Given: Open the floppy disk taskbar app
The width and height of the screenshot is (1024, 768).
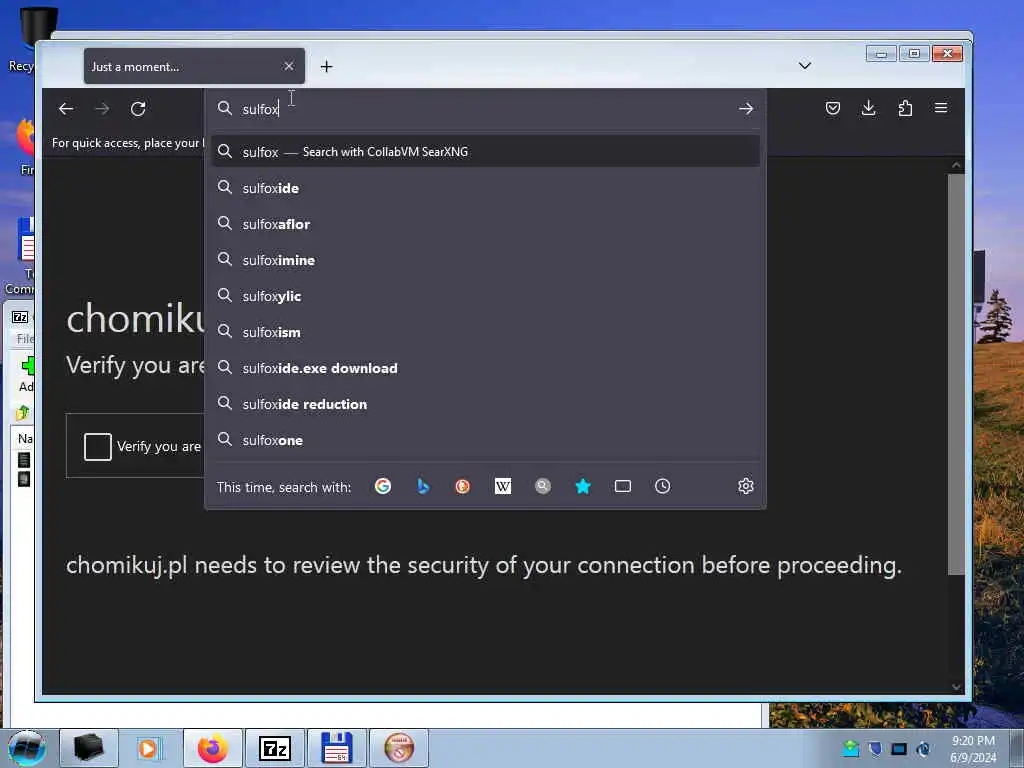Looking at the screenshot, I should point(337,748).
